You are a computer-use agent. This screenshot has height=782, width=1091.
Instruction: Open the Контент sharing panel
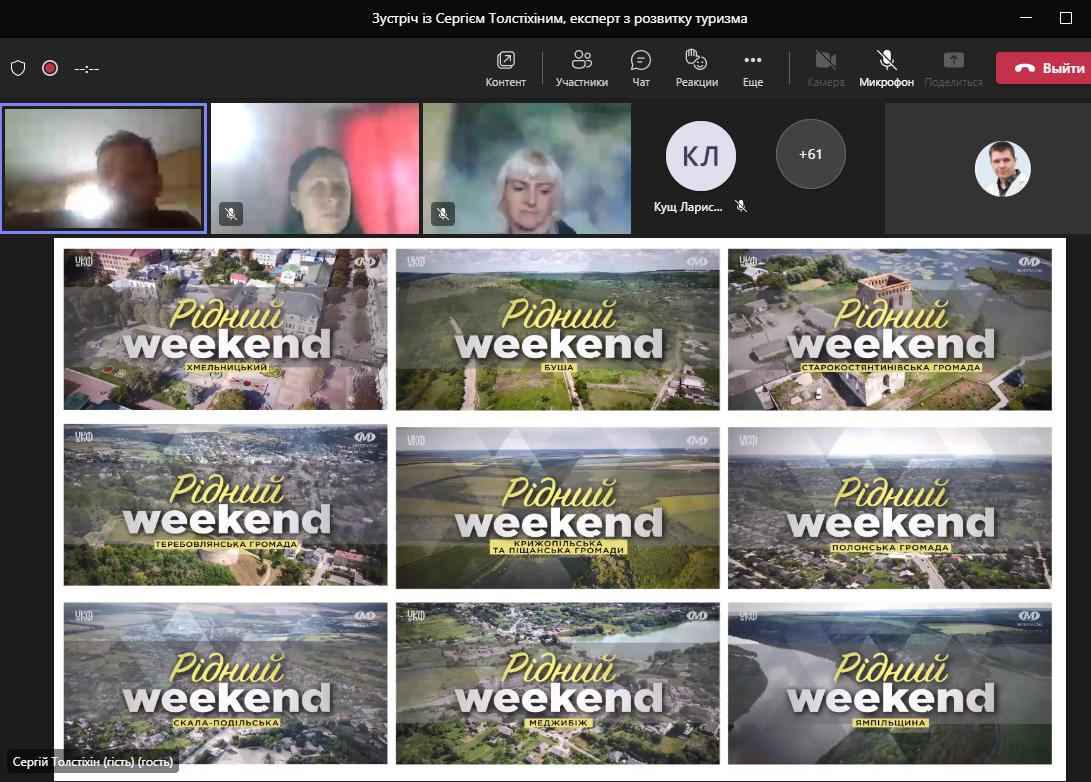(505, 68)
